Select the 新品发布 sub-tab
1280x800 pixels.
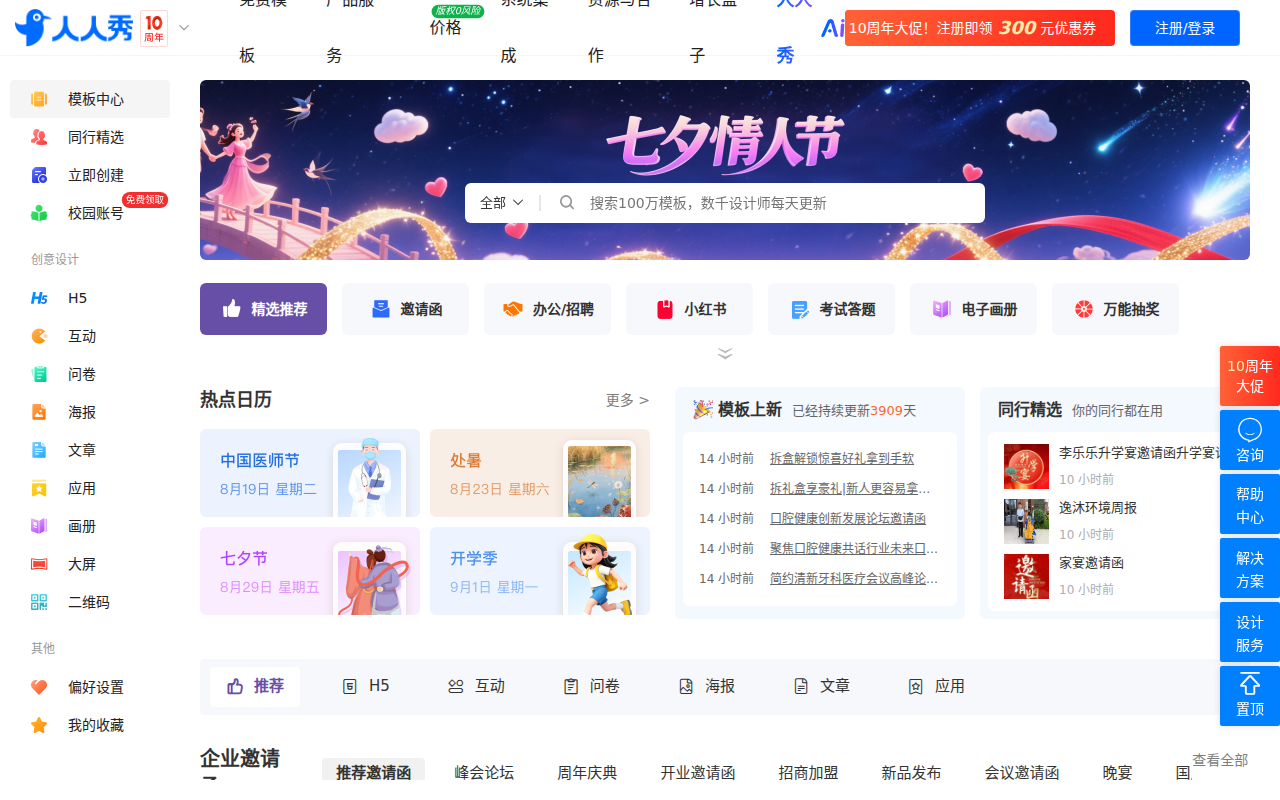[x=911, y=772]
